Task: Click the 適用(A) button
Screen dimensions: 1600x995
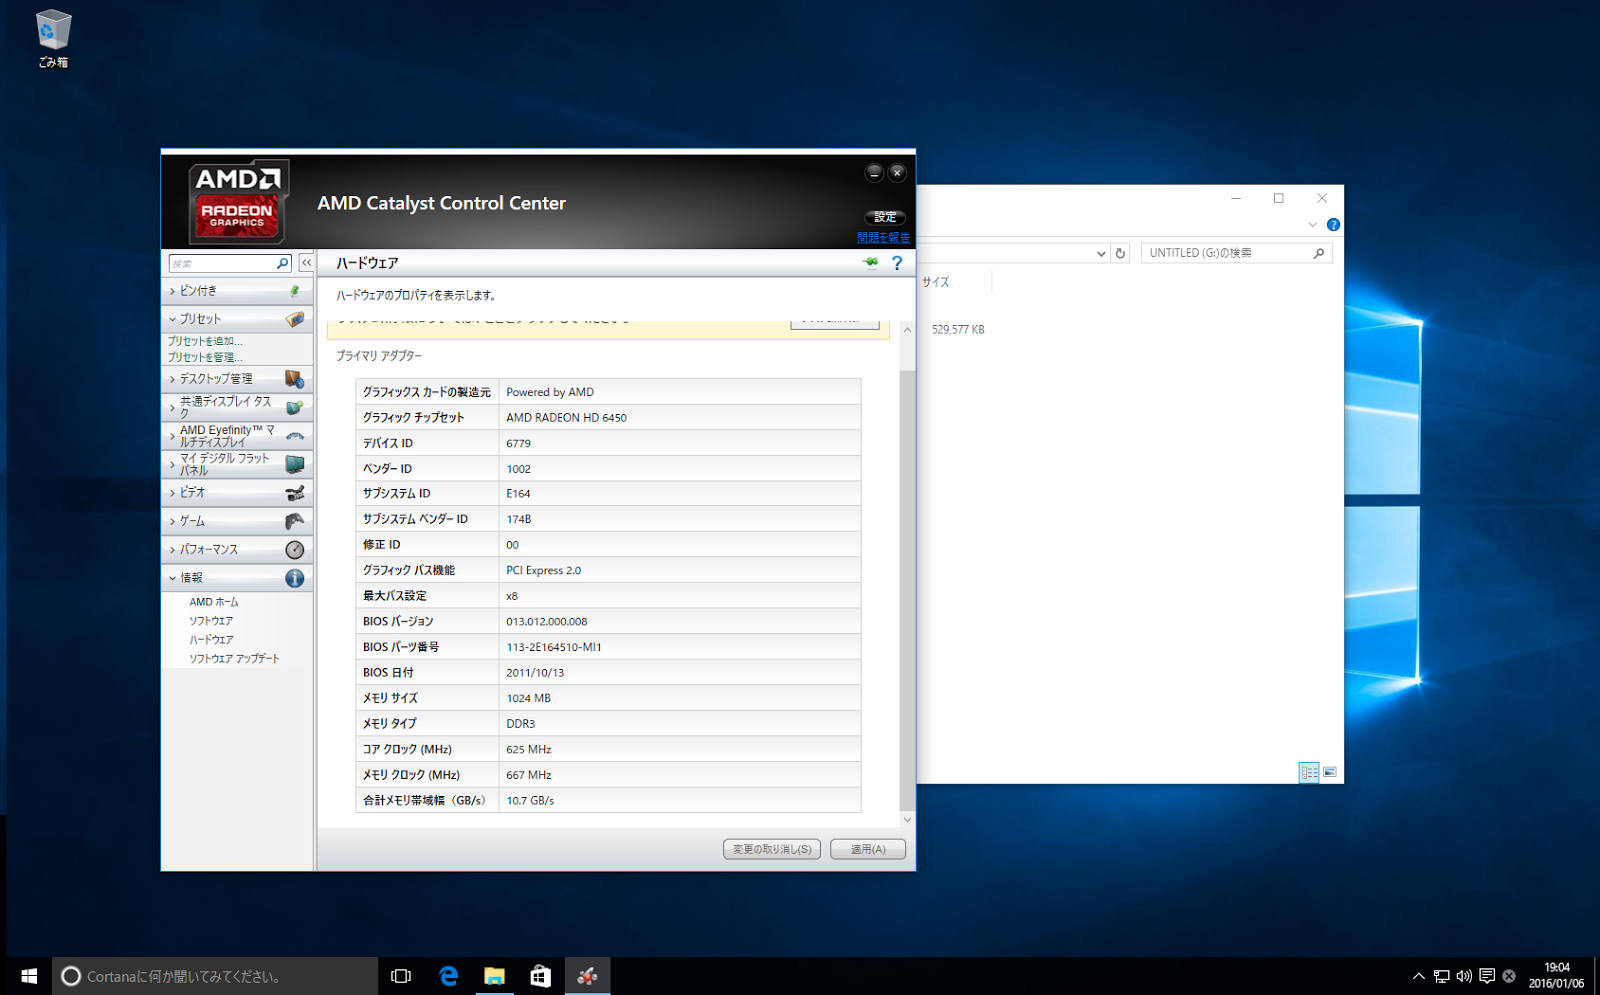Action: tap(868, 849)
